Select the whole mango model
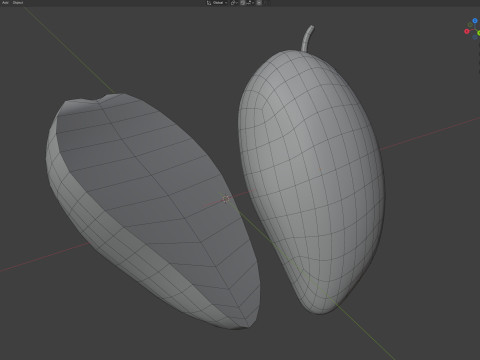Viewport: 480px width, 360px height. [x=312, y=182]
